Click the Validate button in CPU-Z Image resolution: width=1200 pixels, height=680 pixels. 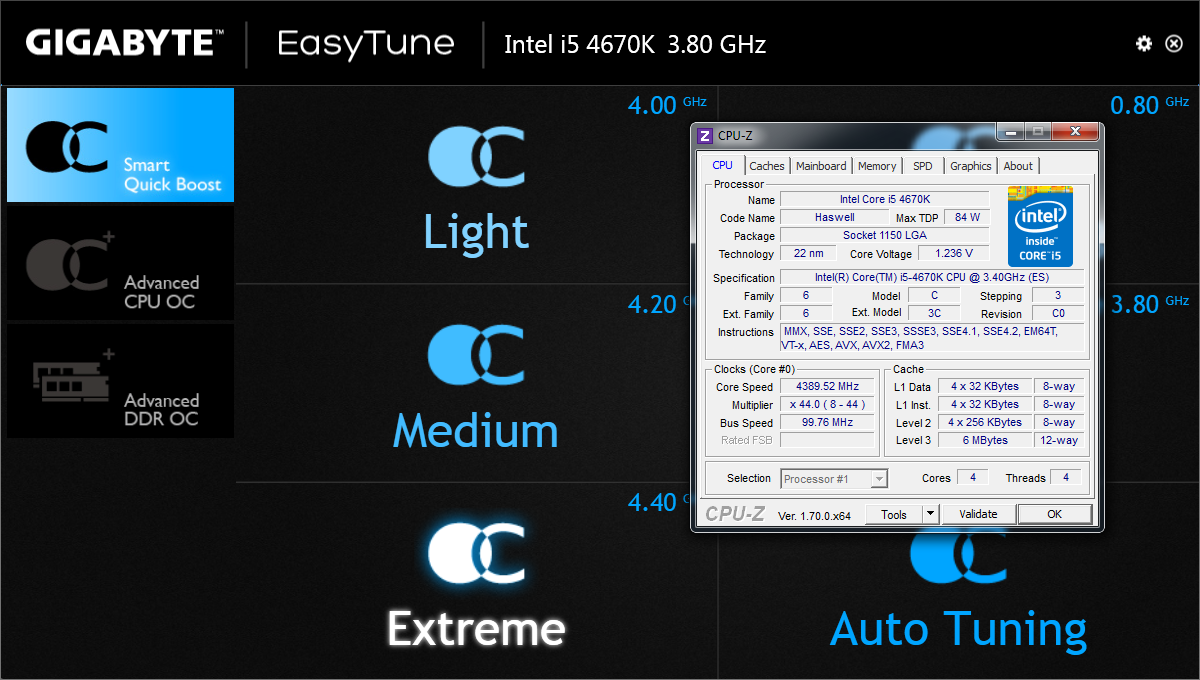tap(978, 514)
